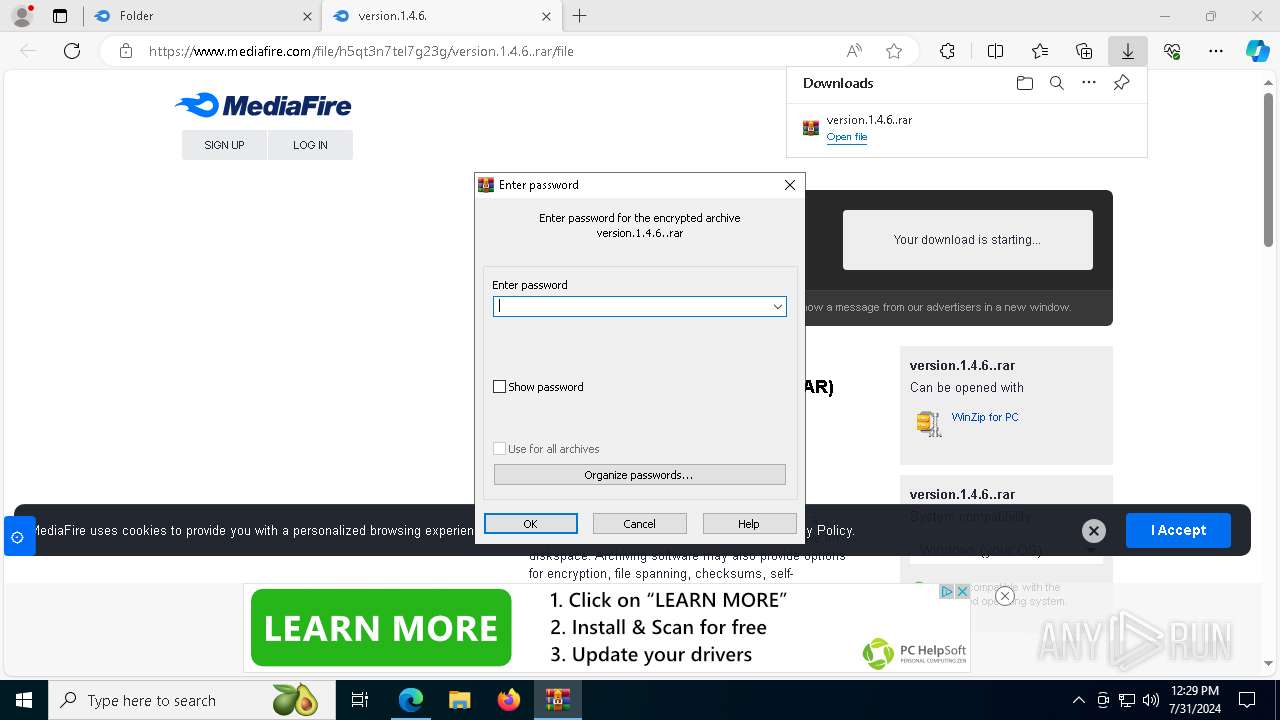Click the Windows Start button

24,700
